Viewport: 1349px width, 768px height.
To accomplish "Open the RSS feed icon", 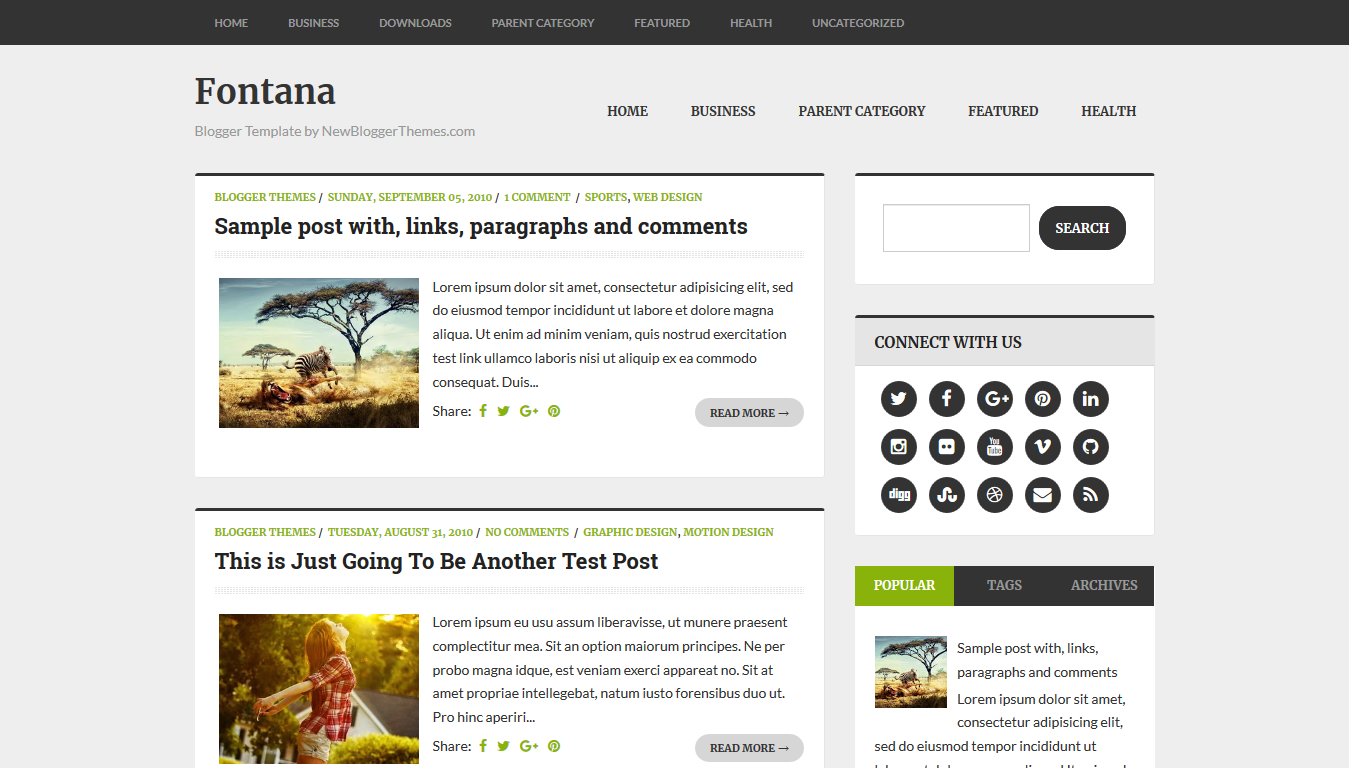I will point(1090,495).
